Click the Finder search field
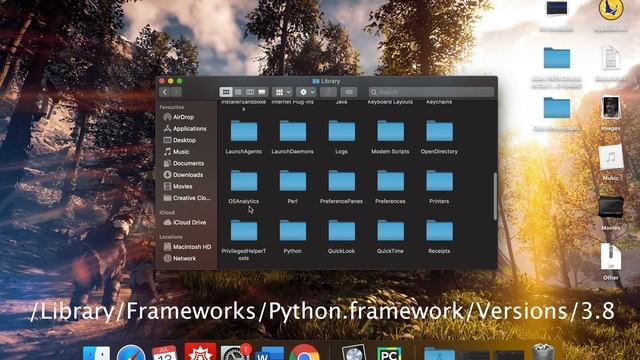 point(431,92)
